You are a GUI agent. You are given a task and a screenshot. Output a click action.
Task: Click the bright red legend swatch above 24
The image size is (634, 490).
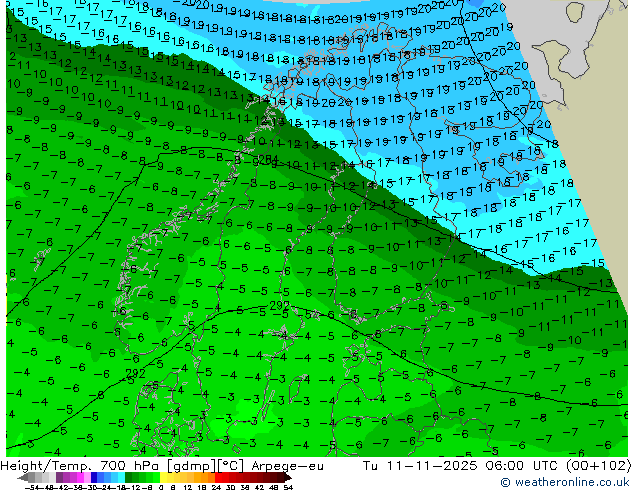click(x=218, y=478)
